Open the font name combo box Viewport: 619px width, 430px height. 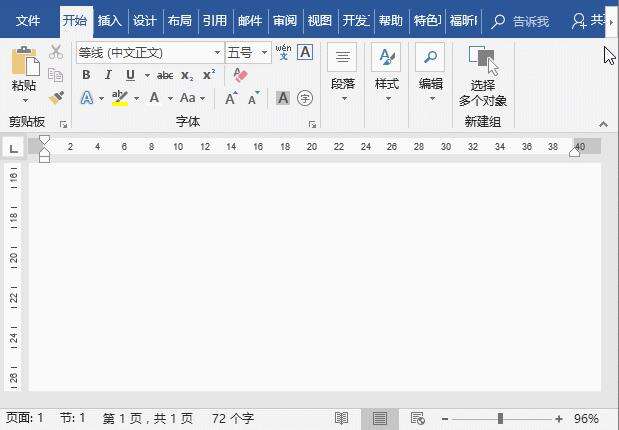[150, 53]
